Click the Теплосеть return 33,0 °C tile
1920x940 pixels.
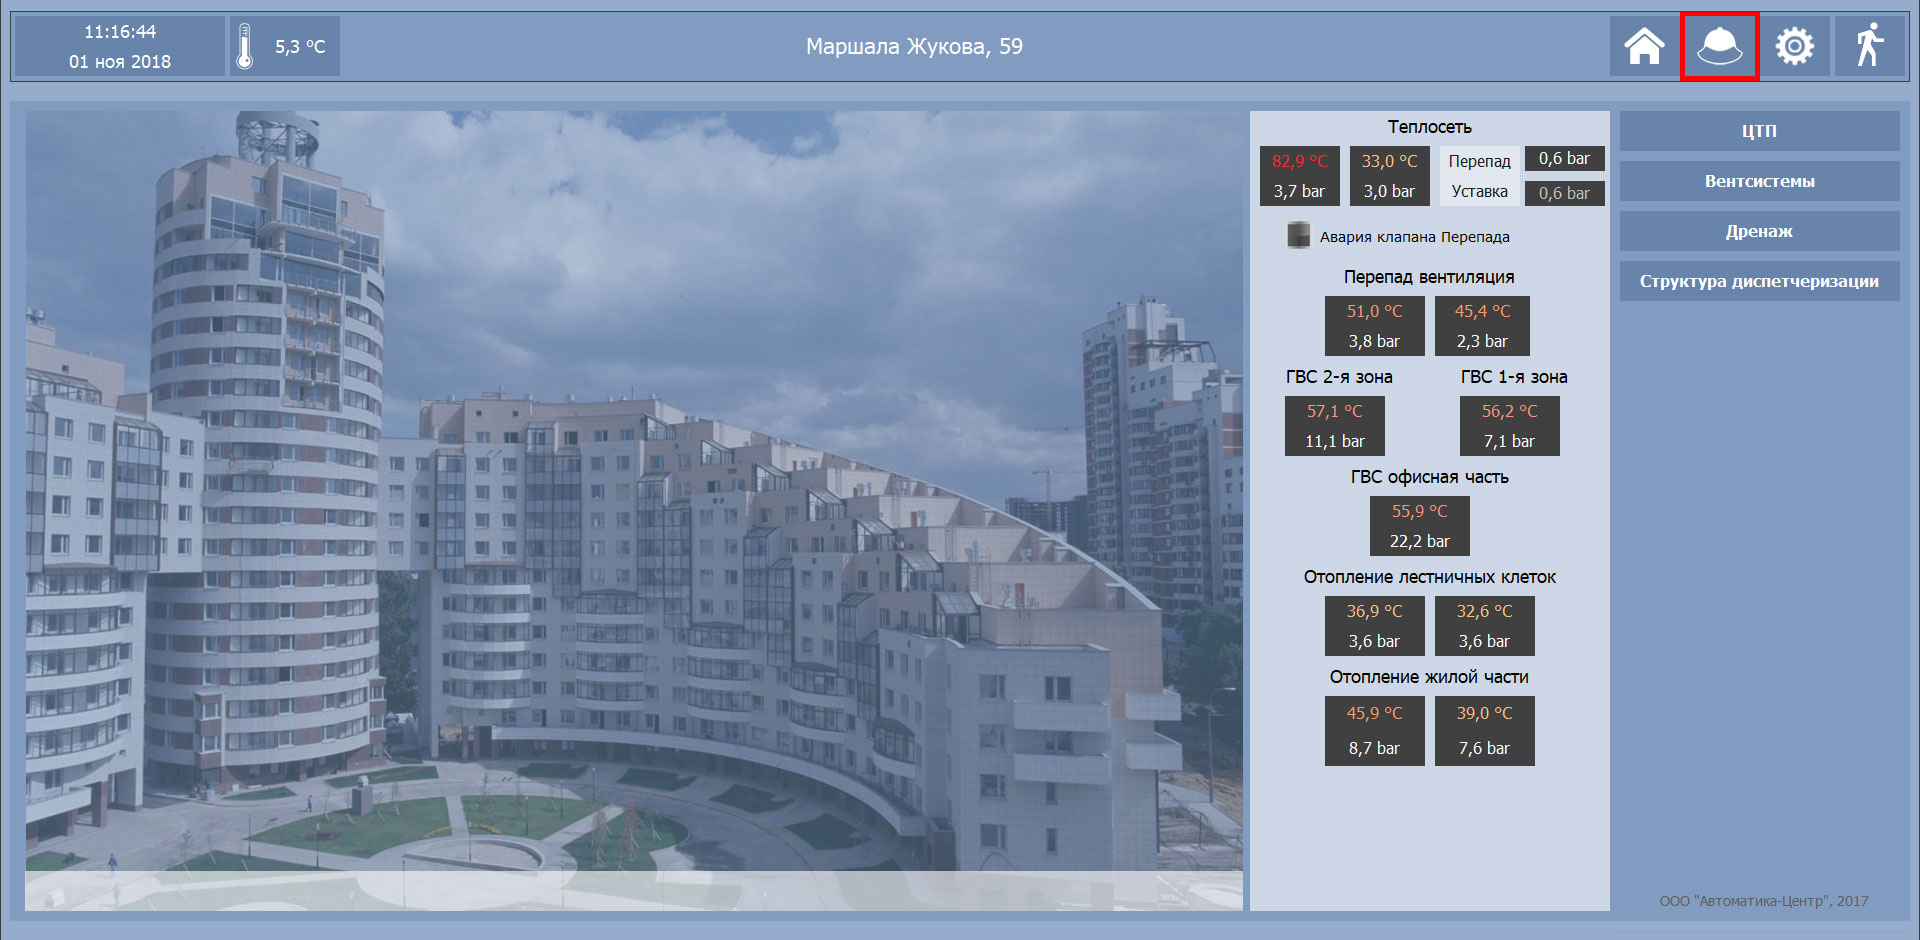coord(1389,176)
